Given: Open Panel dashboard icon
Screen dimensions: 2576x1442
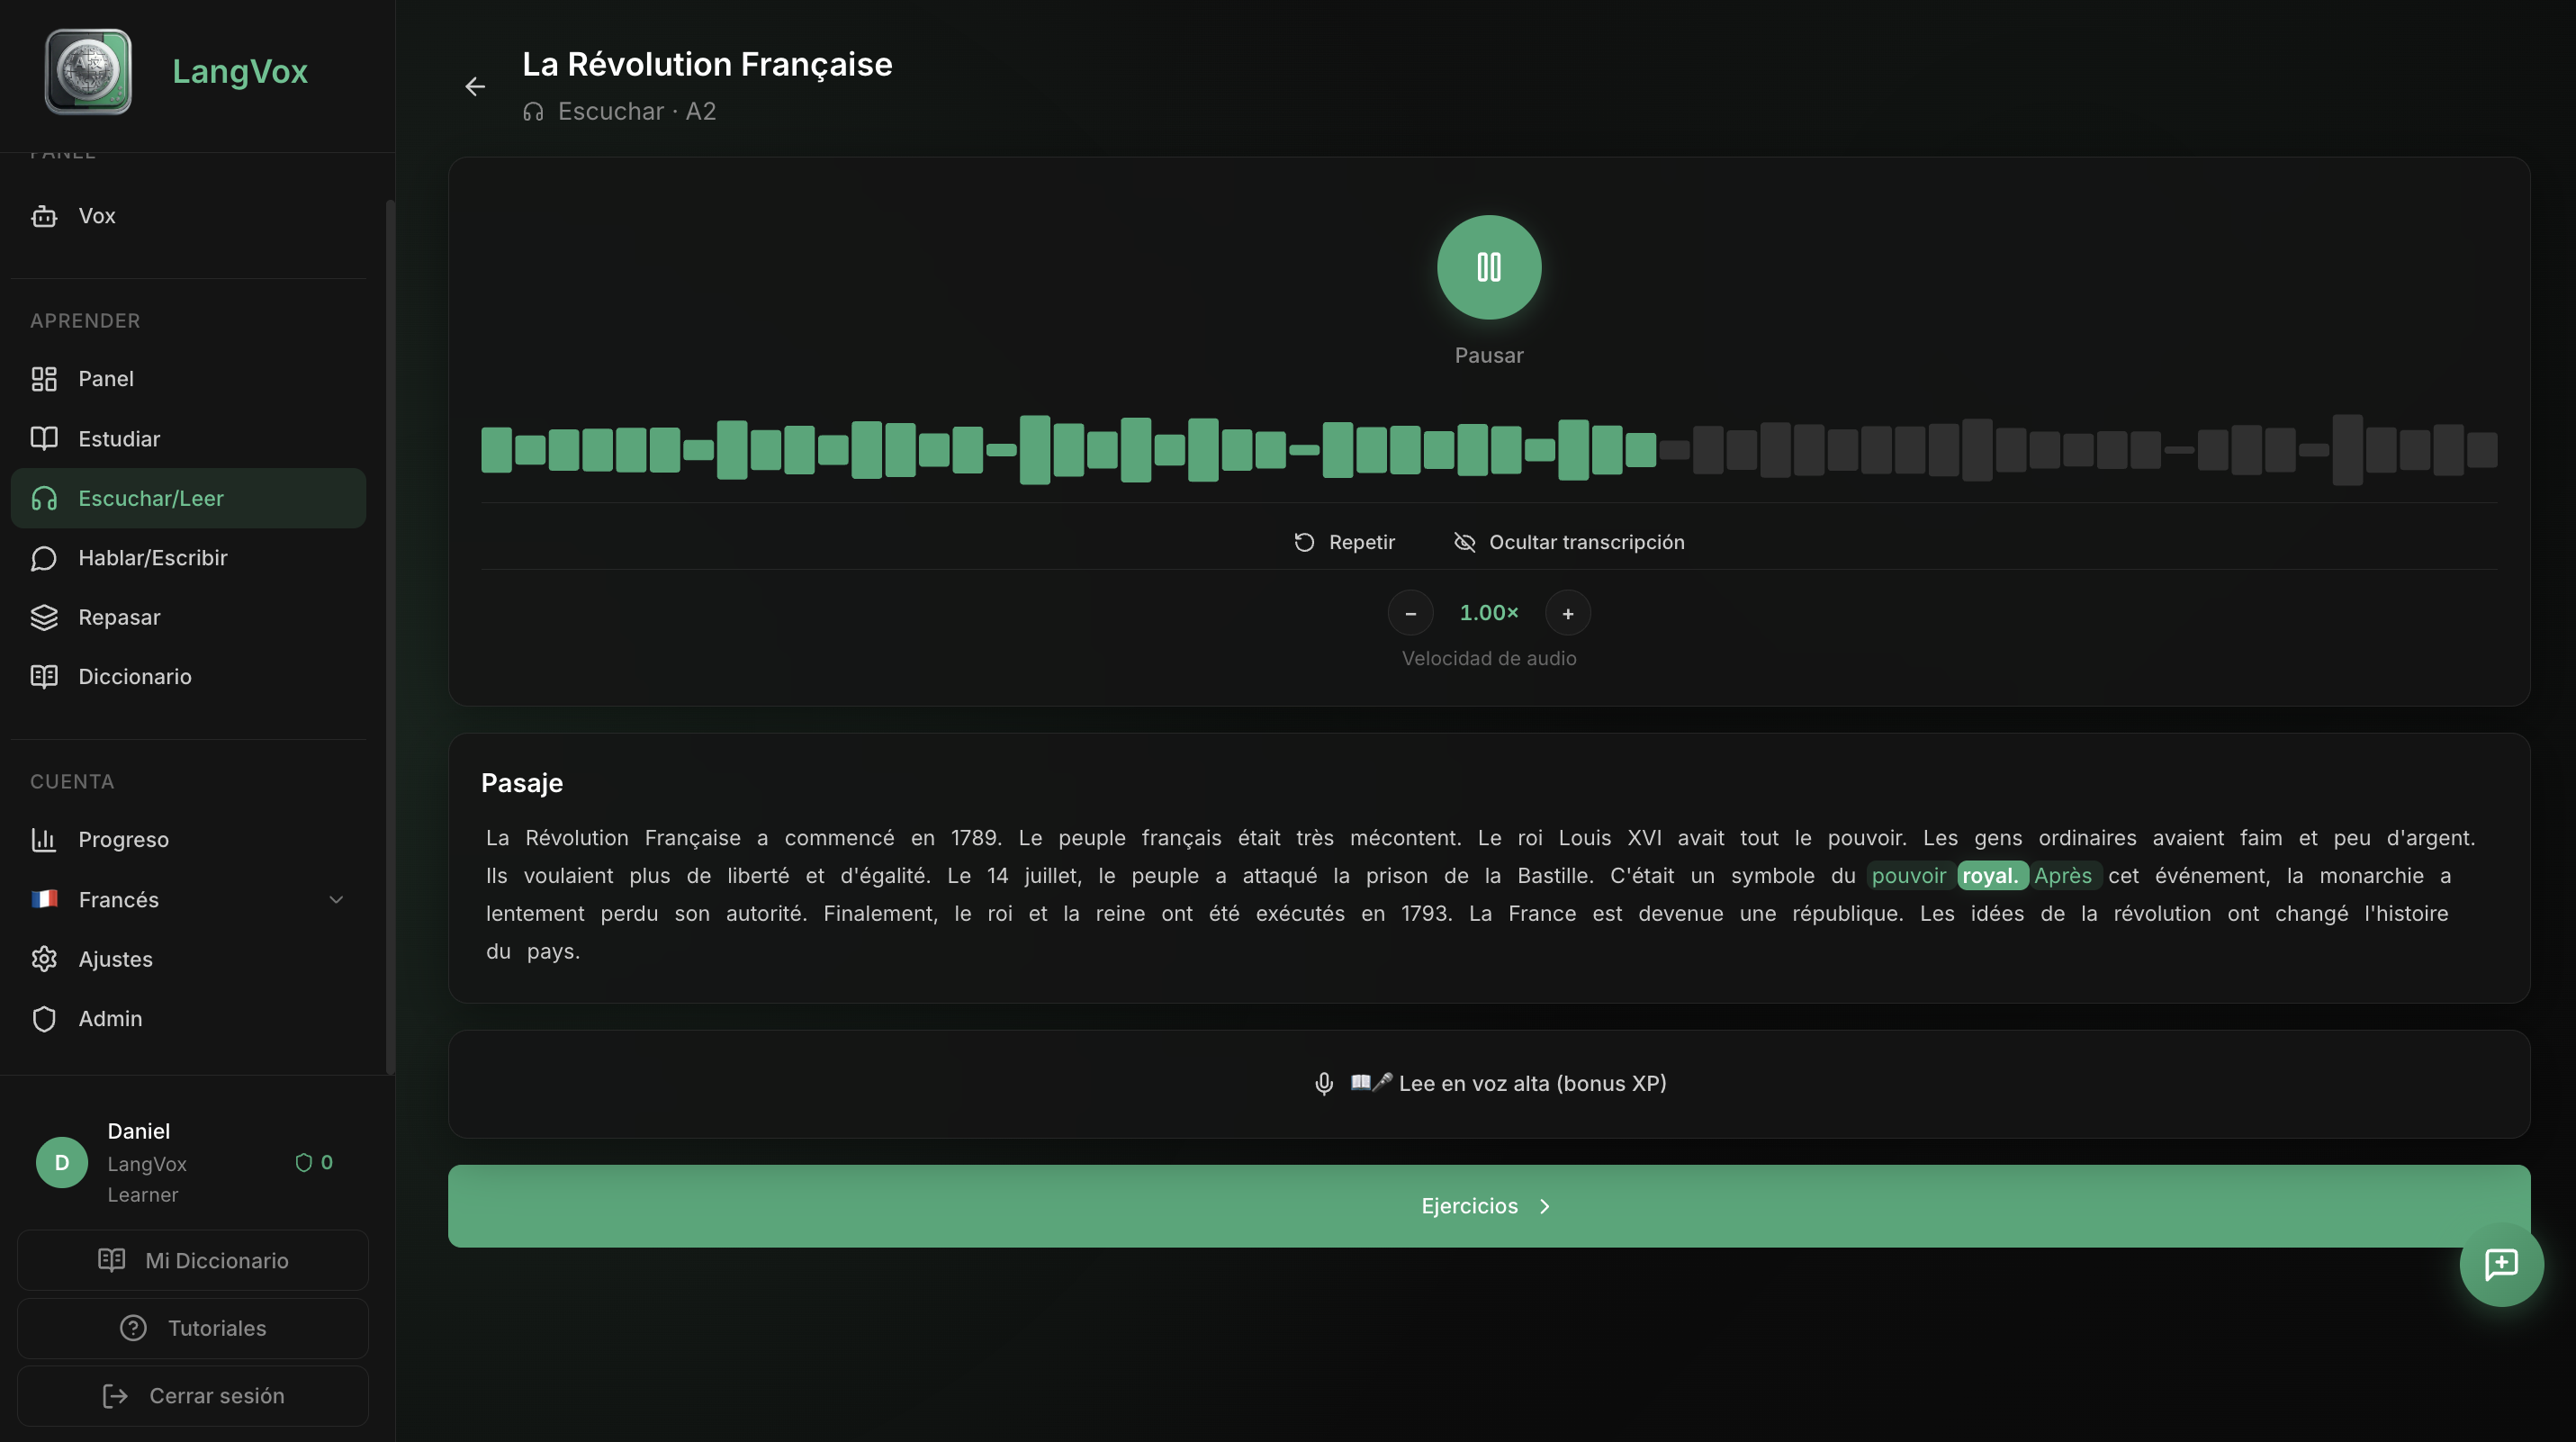Looking at the screenshot, I should [44, 379].
